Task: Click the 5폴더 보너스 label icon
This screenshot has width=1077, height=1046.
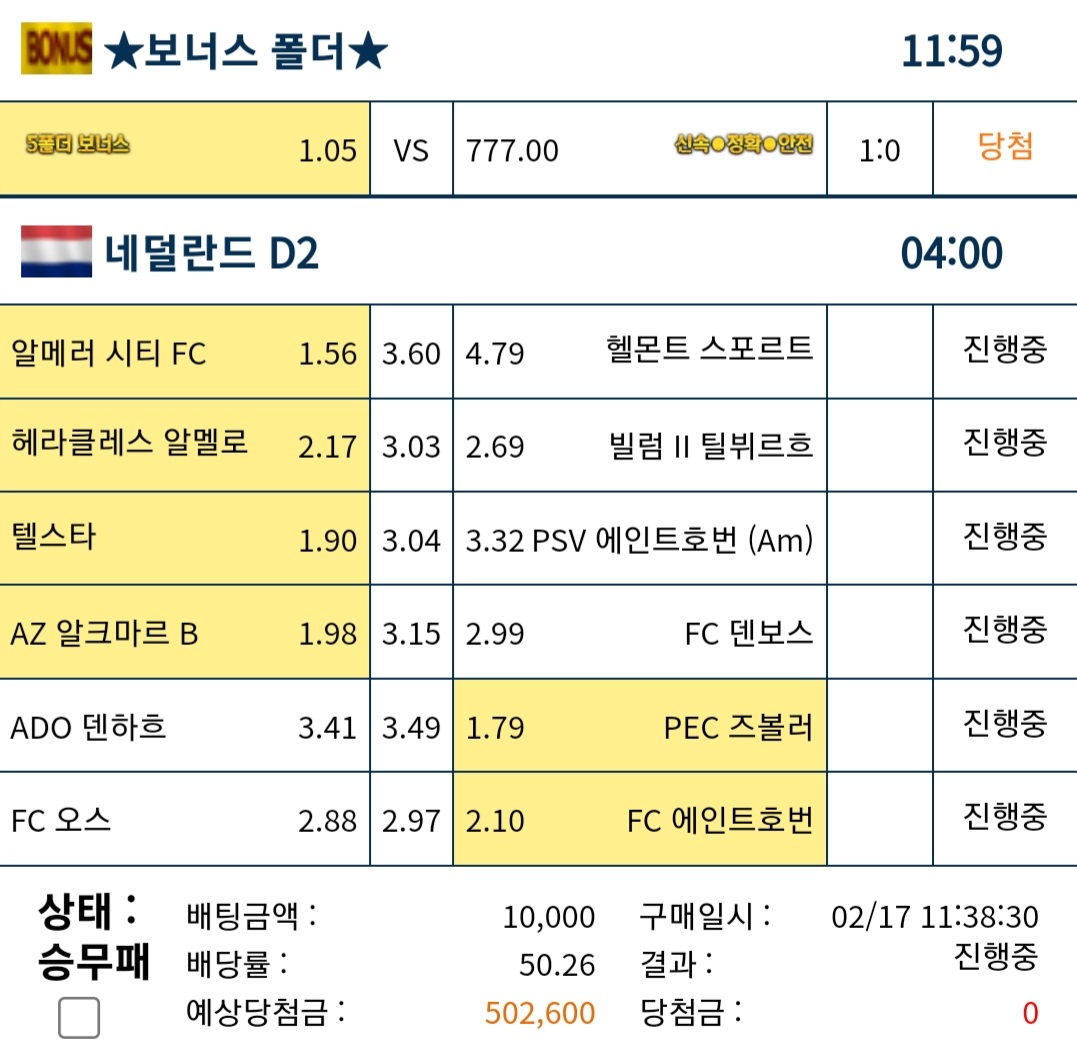Action: tap(78, 144)
